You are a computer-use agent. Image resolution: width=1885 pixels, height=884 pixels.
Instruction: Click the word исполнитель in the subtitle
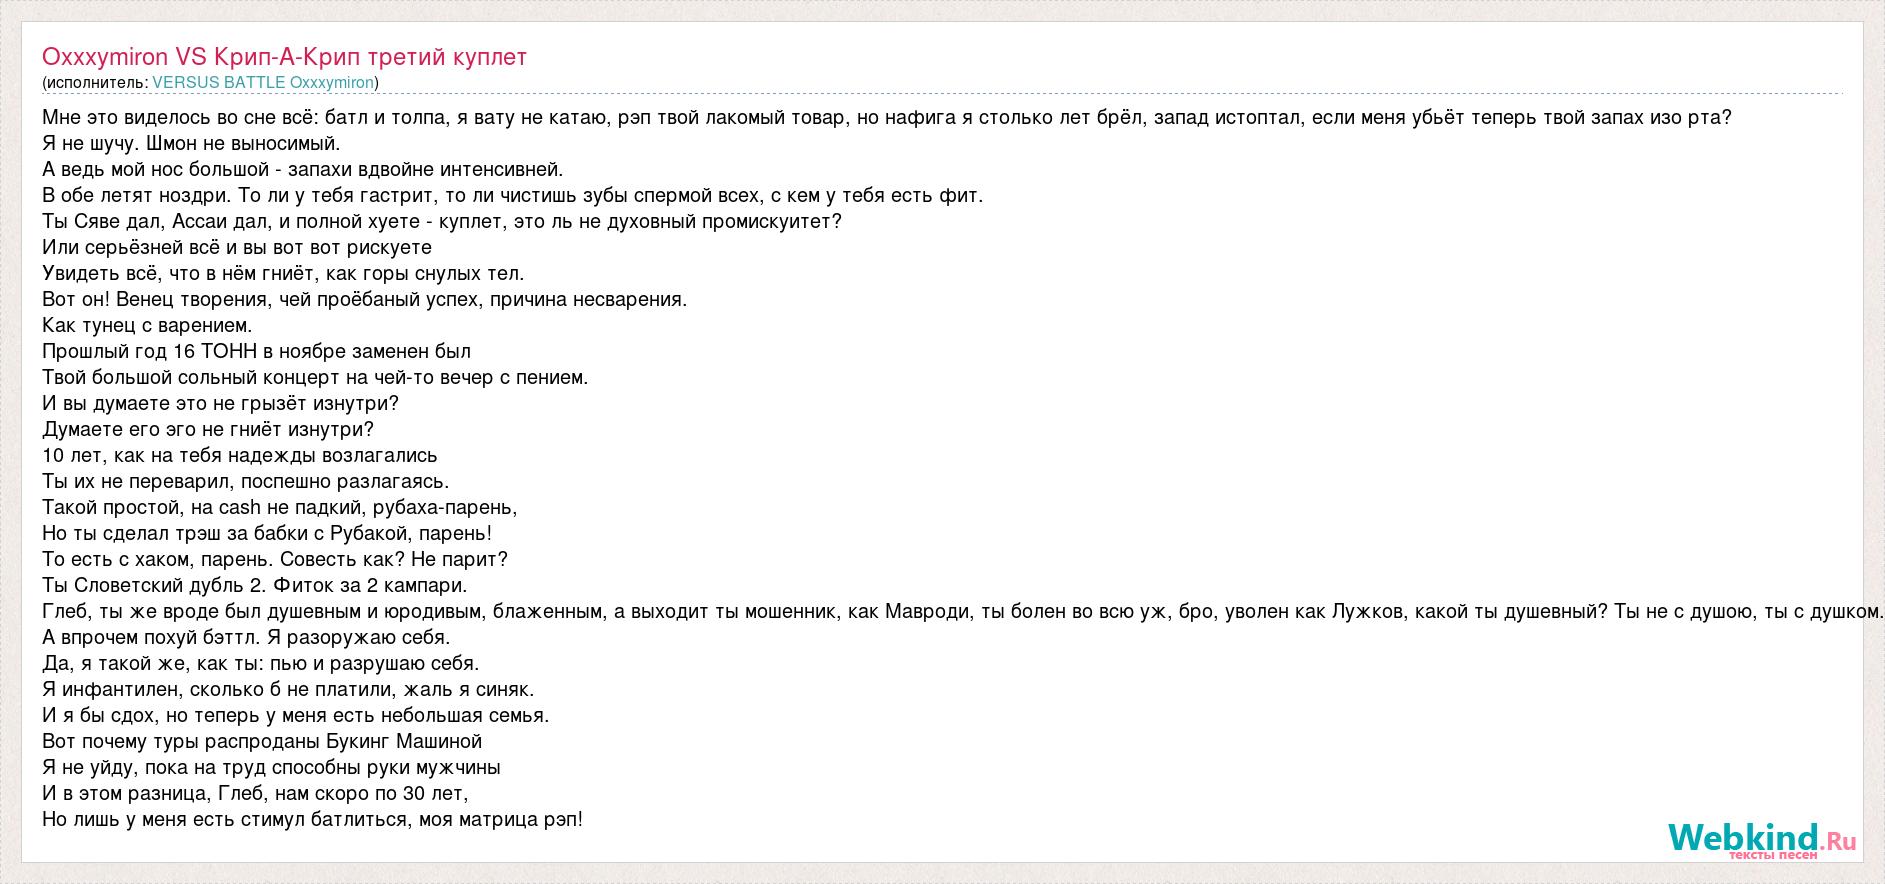point(96,83)
